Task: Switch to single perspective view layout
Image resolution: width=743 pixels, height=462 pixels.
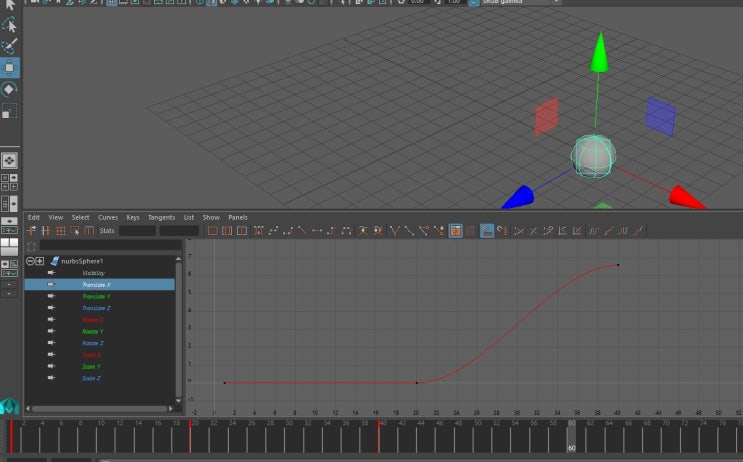Action: point(9,160)
